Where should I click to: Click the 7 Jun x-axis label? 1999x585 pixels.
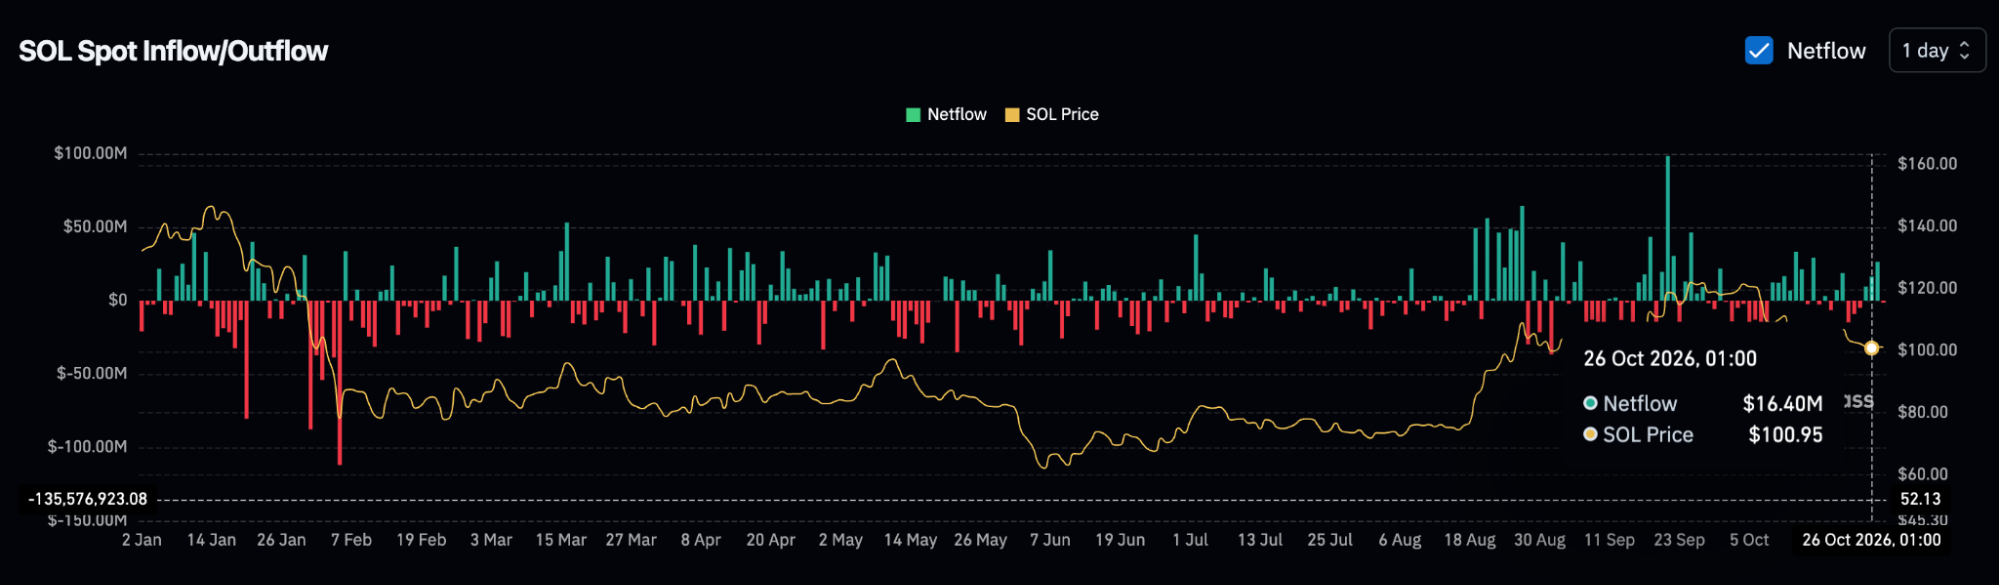[x=1050, y=540]
